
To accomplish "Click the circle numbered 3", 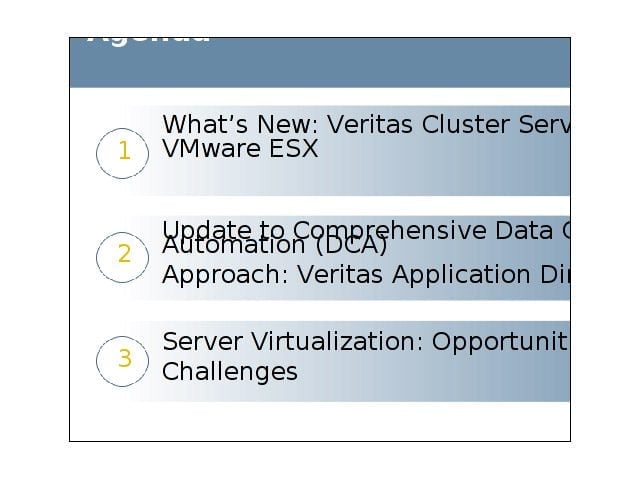I will (x=122, y=362).
